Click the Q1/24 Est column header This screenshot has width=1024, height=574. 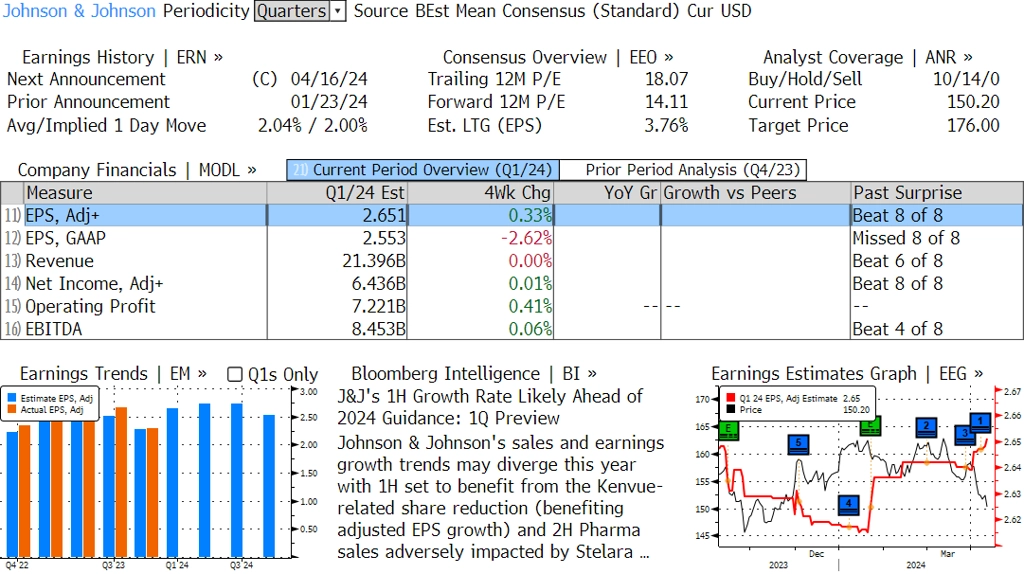click(337, 193)
